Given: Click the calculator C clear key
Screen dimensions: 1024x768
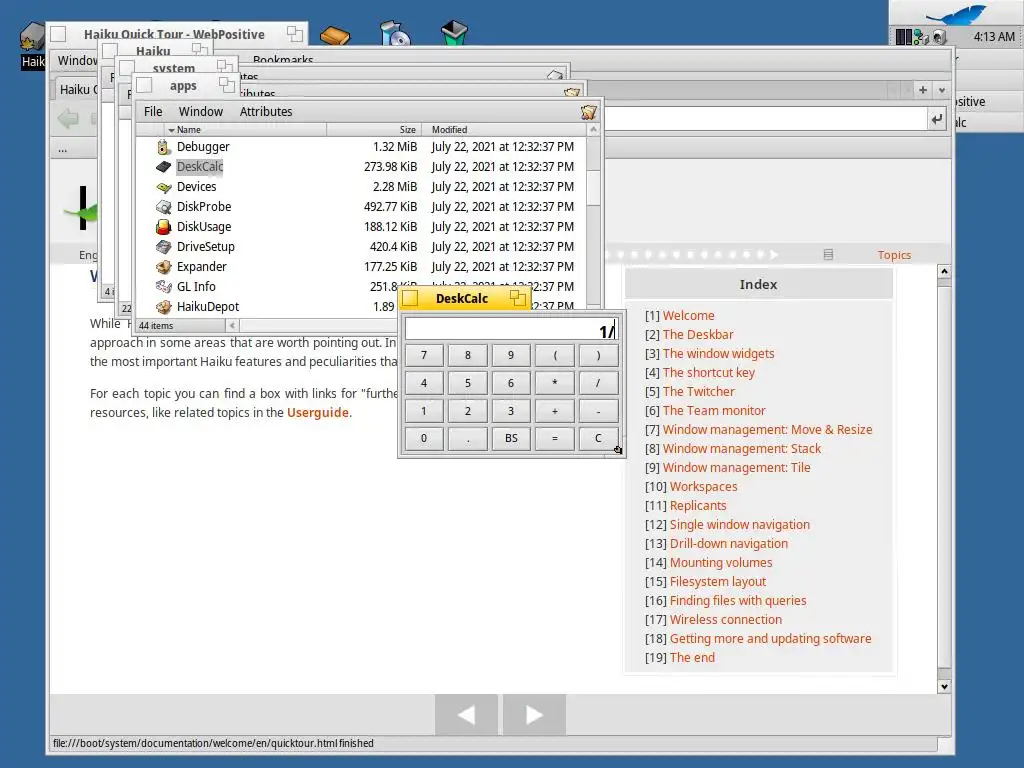Looking at the screenshot, I should coord(598,439).
